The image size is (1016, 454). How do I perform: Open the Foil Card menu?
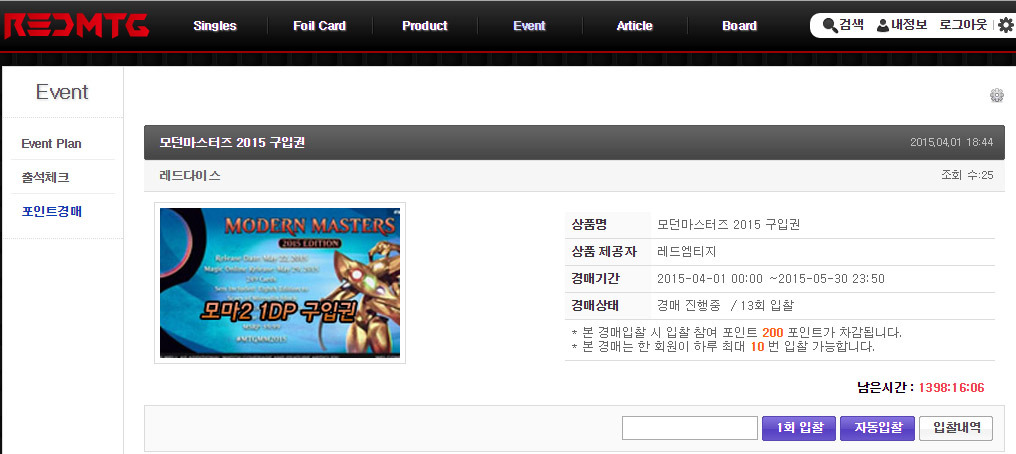319,26
